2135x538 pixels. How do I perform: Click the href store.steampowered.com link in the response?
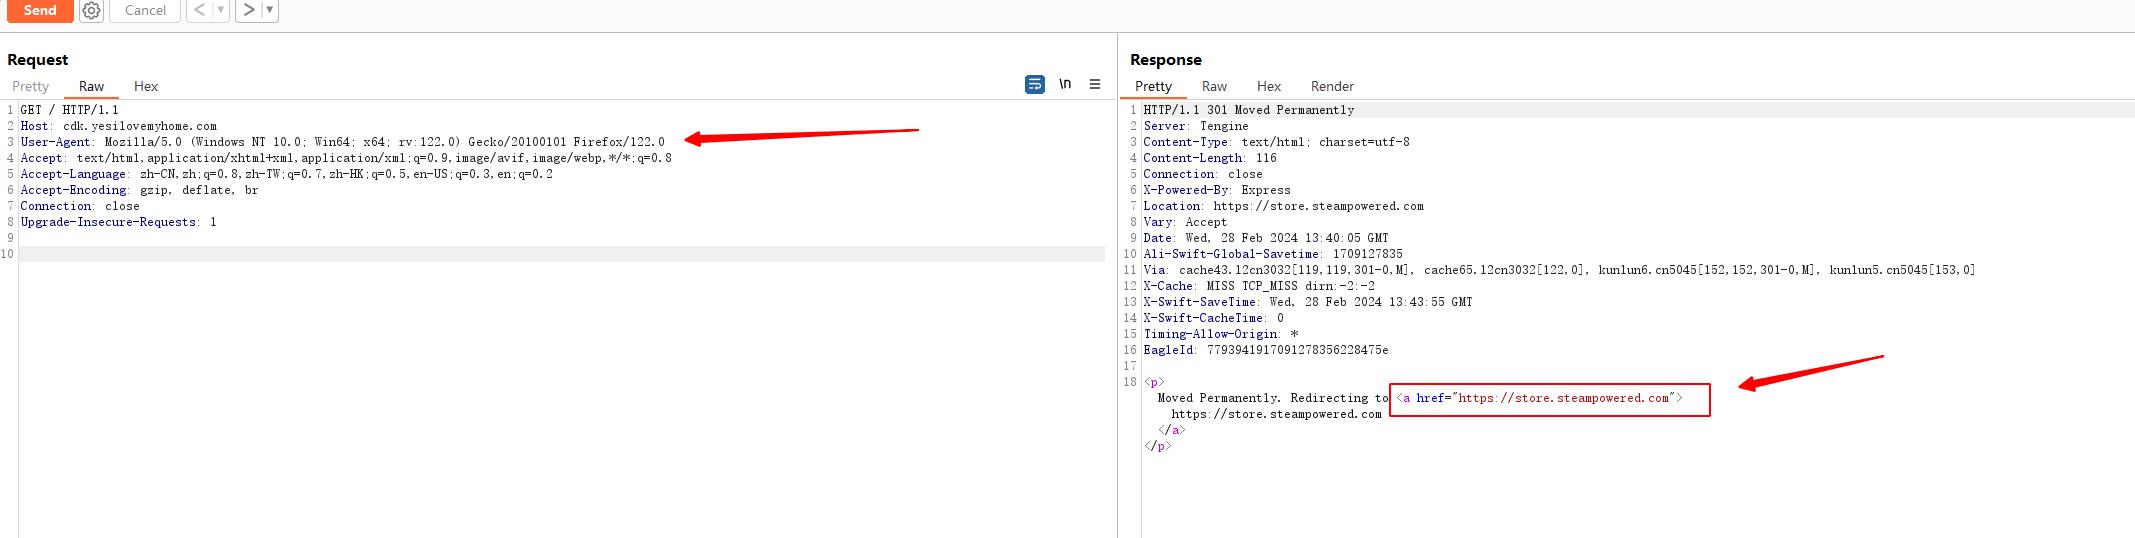coord(1563,398)
